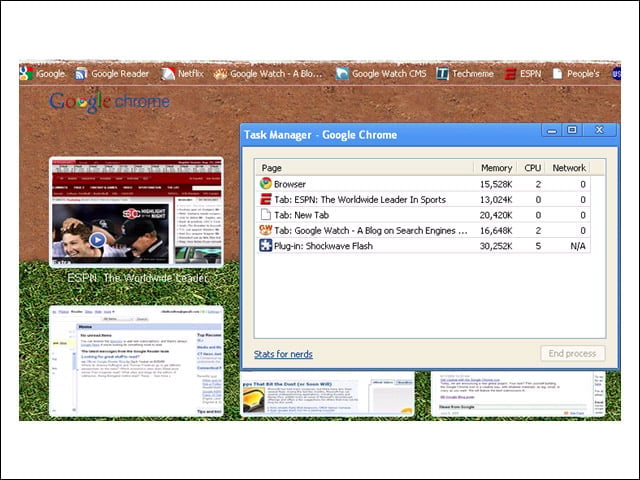
Task: Click the Google Chrome logo
Action: (109, 102)
